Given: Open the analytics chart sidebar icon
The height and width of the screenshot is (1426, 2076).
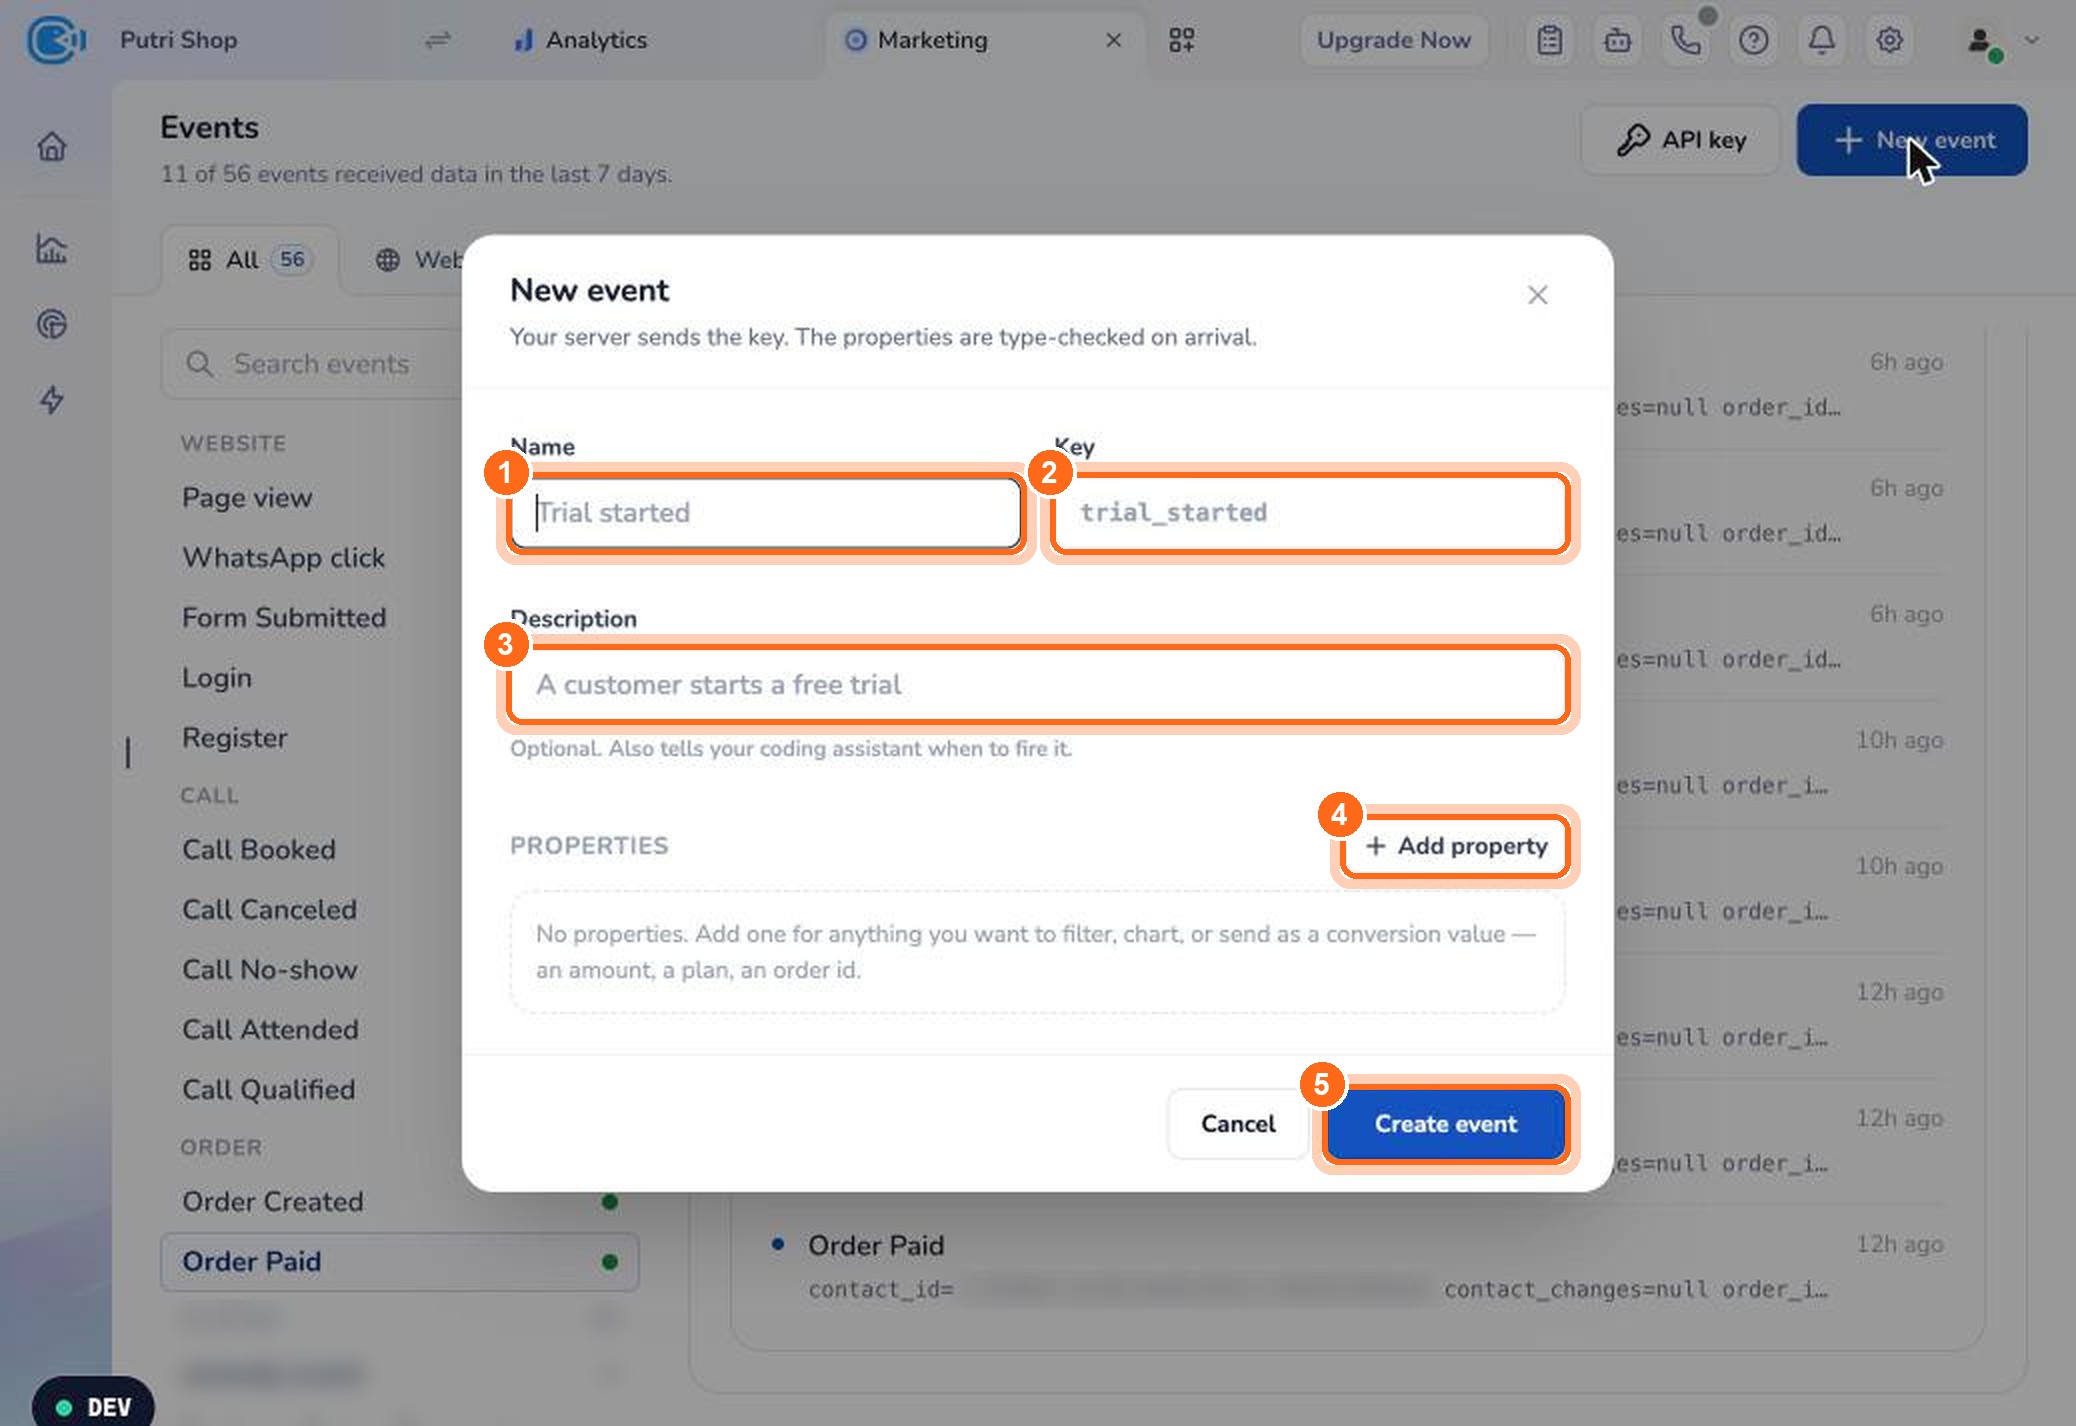Looking at the screenshot, I should coord(52,248).
